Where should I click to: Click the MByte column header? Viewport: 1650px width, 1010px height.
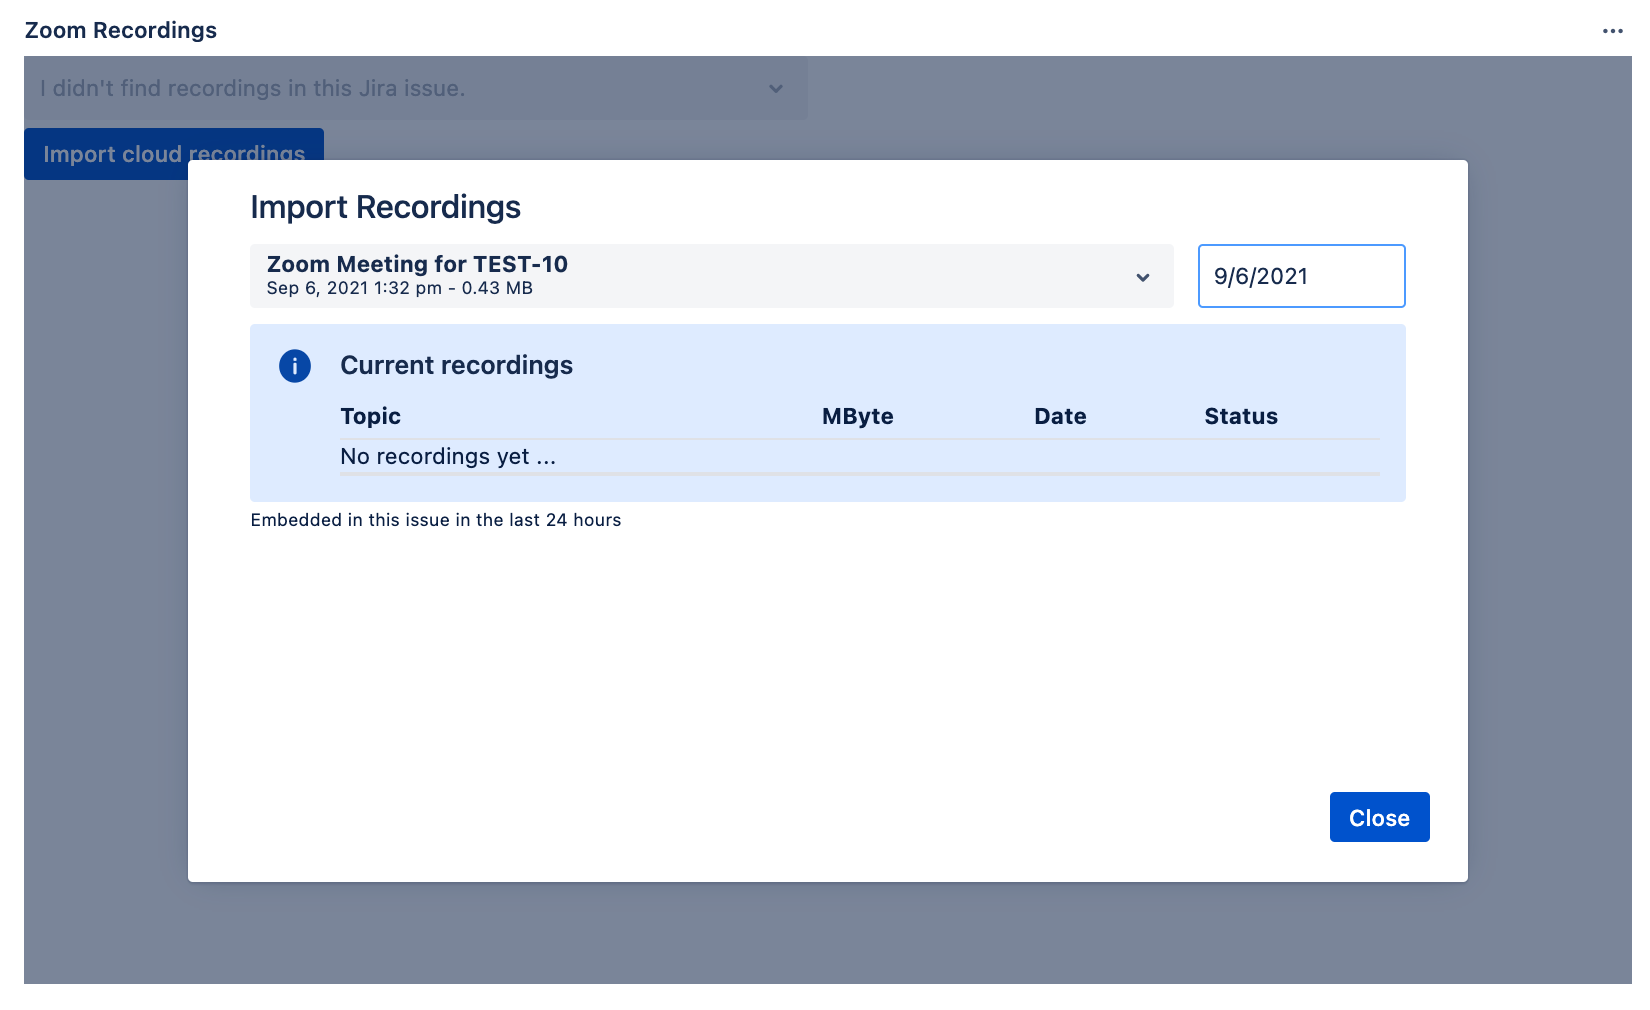click(x=857, y=416)
